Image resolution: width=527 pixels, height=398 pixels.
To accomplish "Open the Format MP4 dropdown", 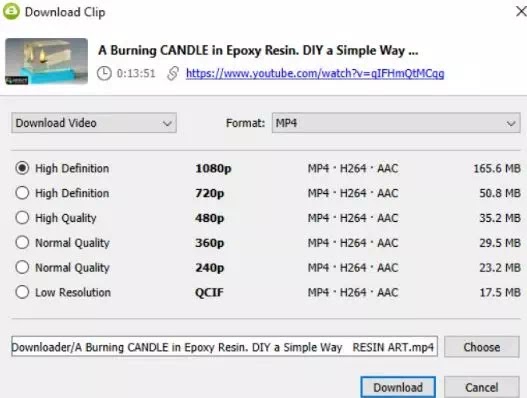I will 396,123.
